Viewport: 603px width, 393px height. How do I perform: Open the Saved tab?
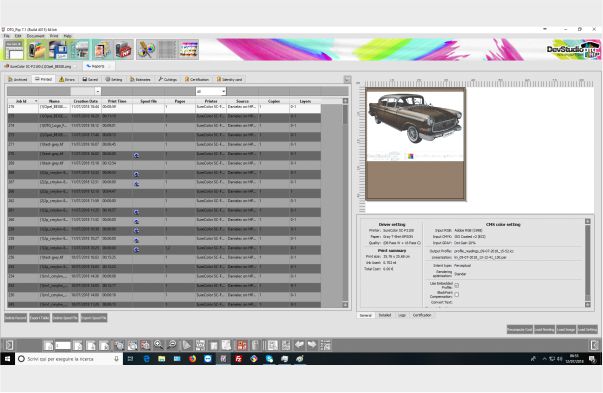pos(90,79)
